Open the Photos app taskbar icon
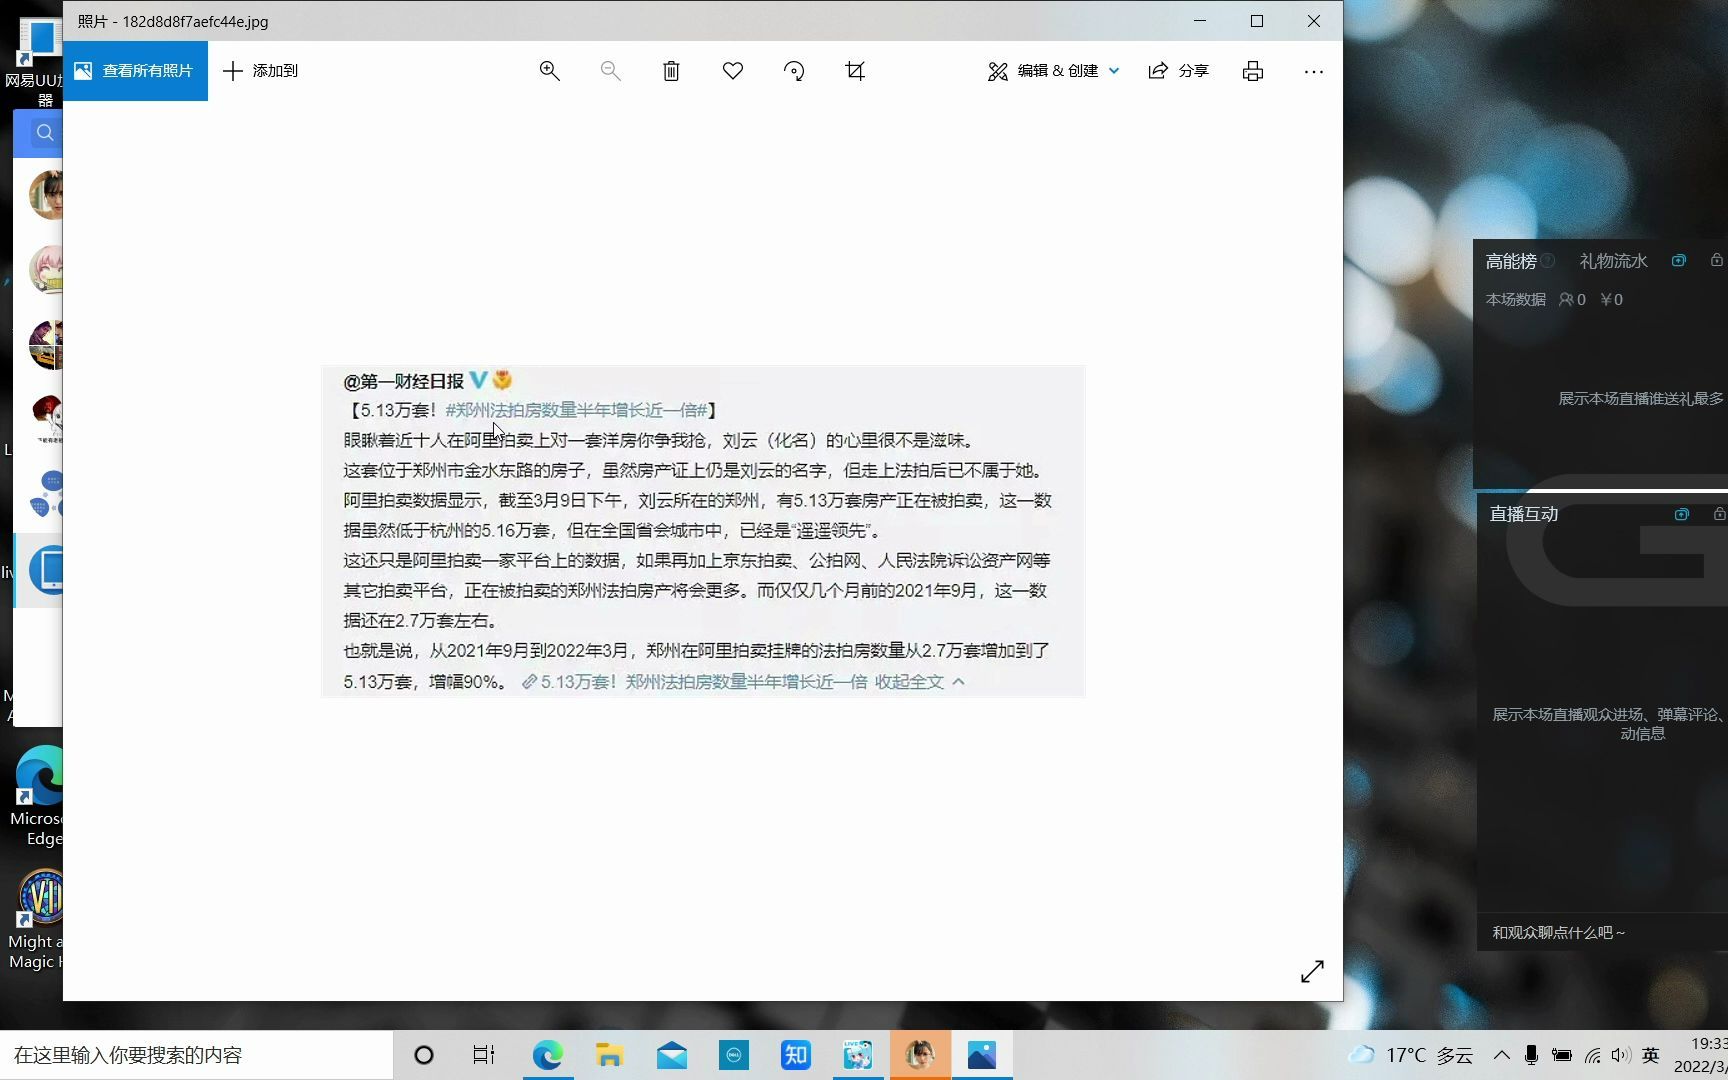The image size is (1728, 1080). coord(982,1055)
